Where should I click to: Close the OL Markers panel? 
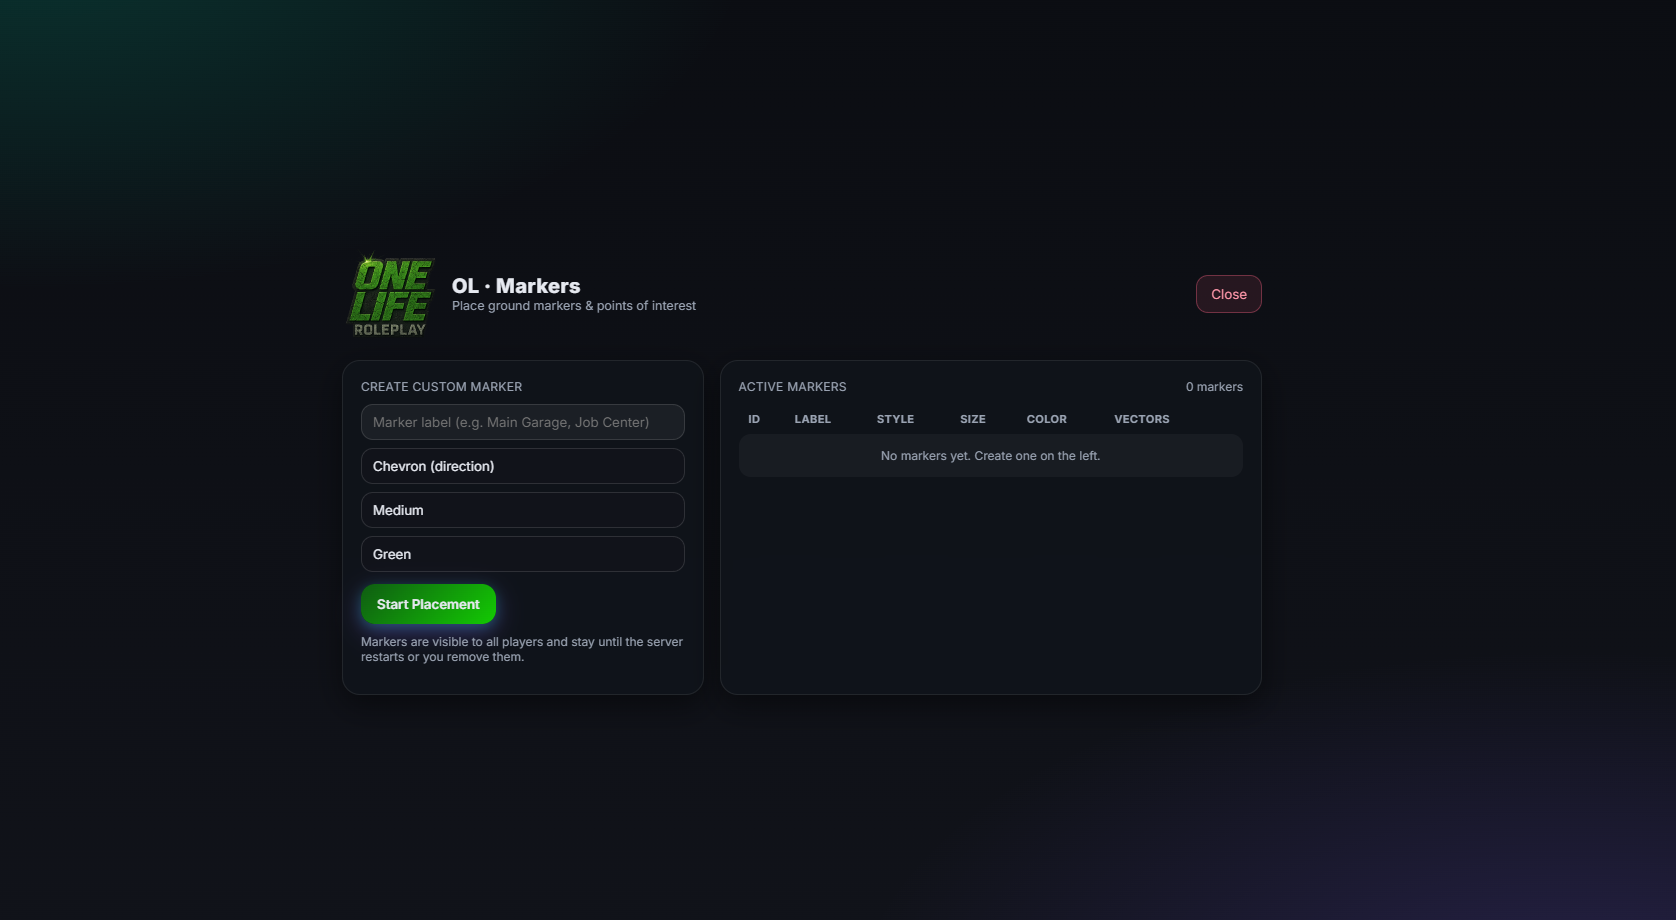click(x=1228, y=294)
